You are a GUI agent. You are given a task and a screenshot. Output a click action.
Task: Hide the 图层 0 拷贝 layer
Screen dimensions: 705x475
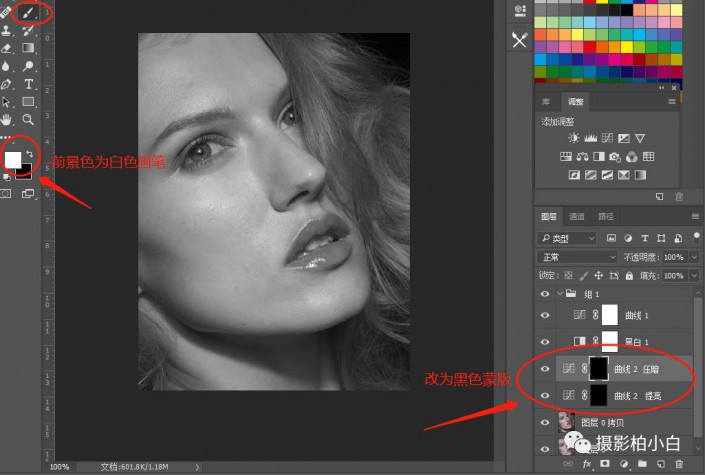(545, 422)
